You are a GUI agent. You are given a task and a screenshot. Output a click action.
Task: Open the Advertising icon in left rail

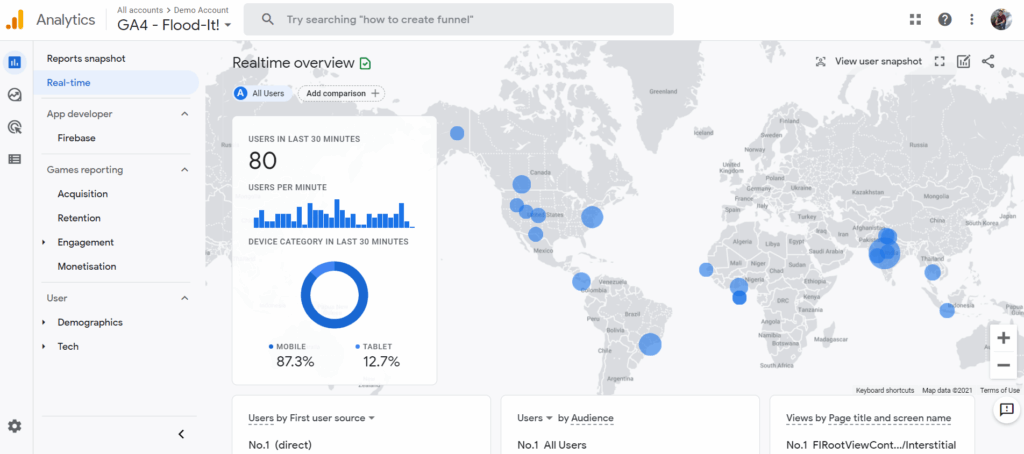click(x=15, y=127)
